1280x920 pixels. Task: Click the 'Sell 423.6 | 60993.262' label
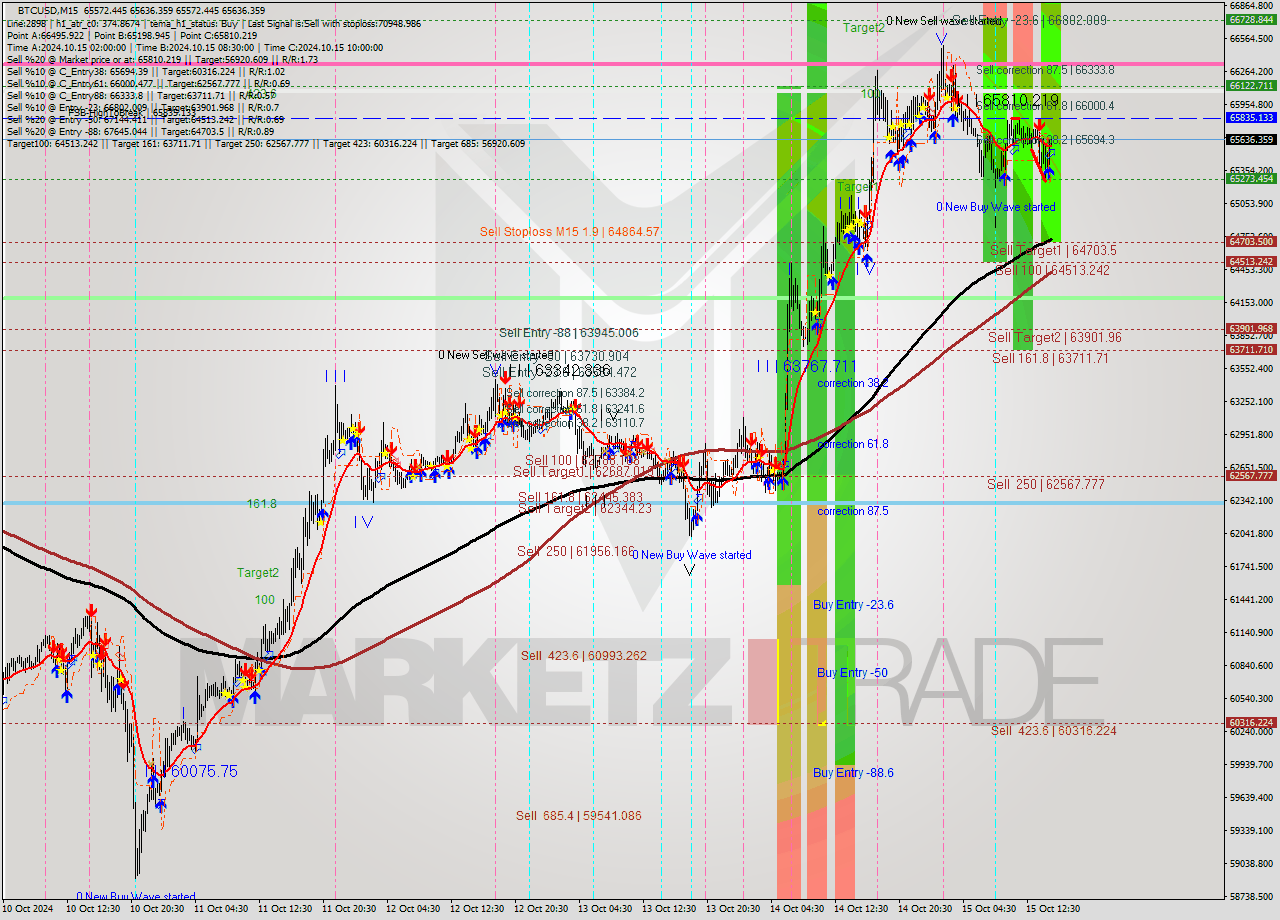[x=584, y=656]
